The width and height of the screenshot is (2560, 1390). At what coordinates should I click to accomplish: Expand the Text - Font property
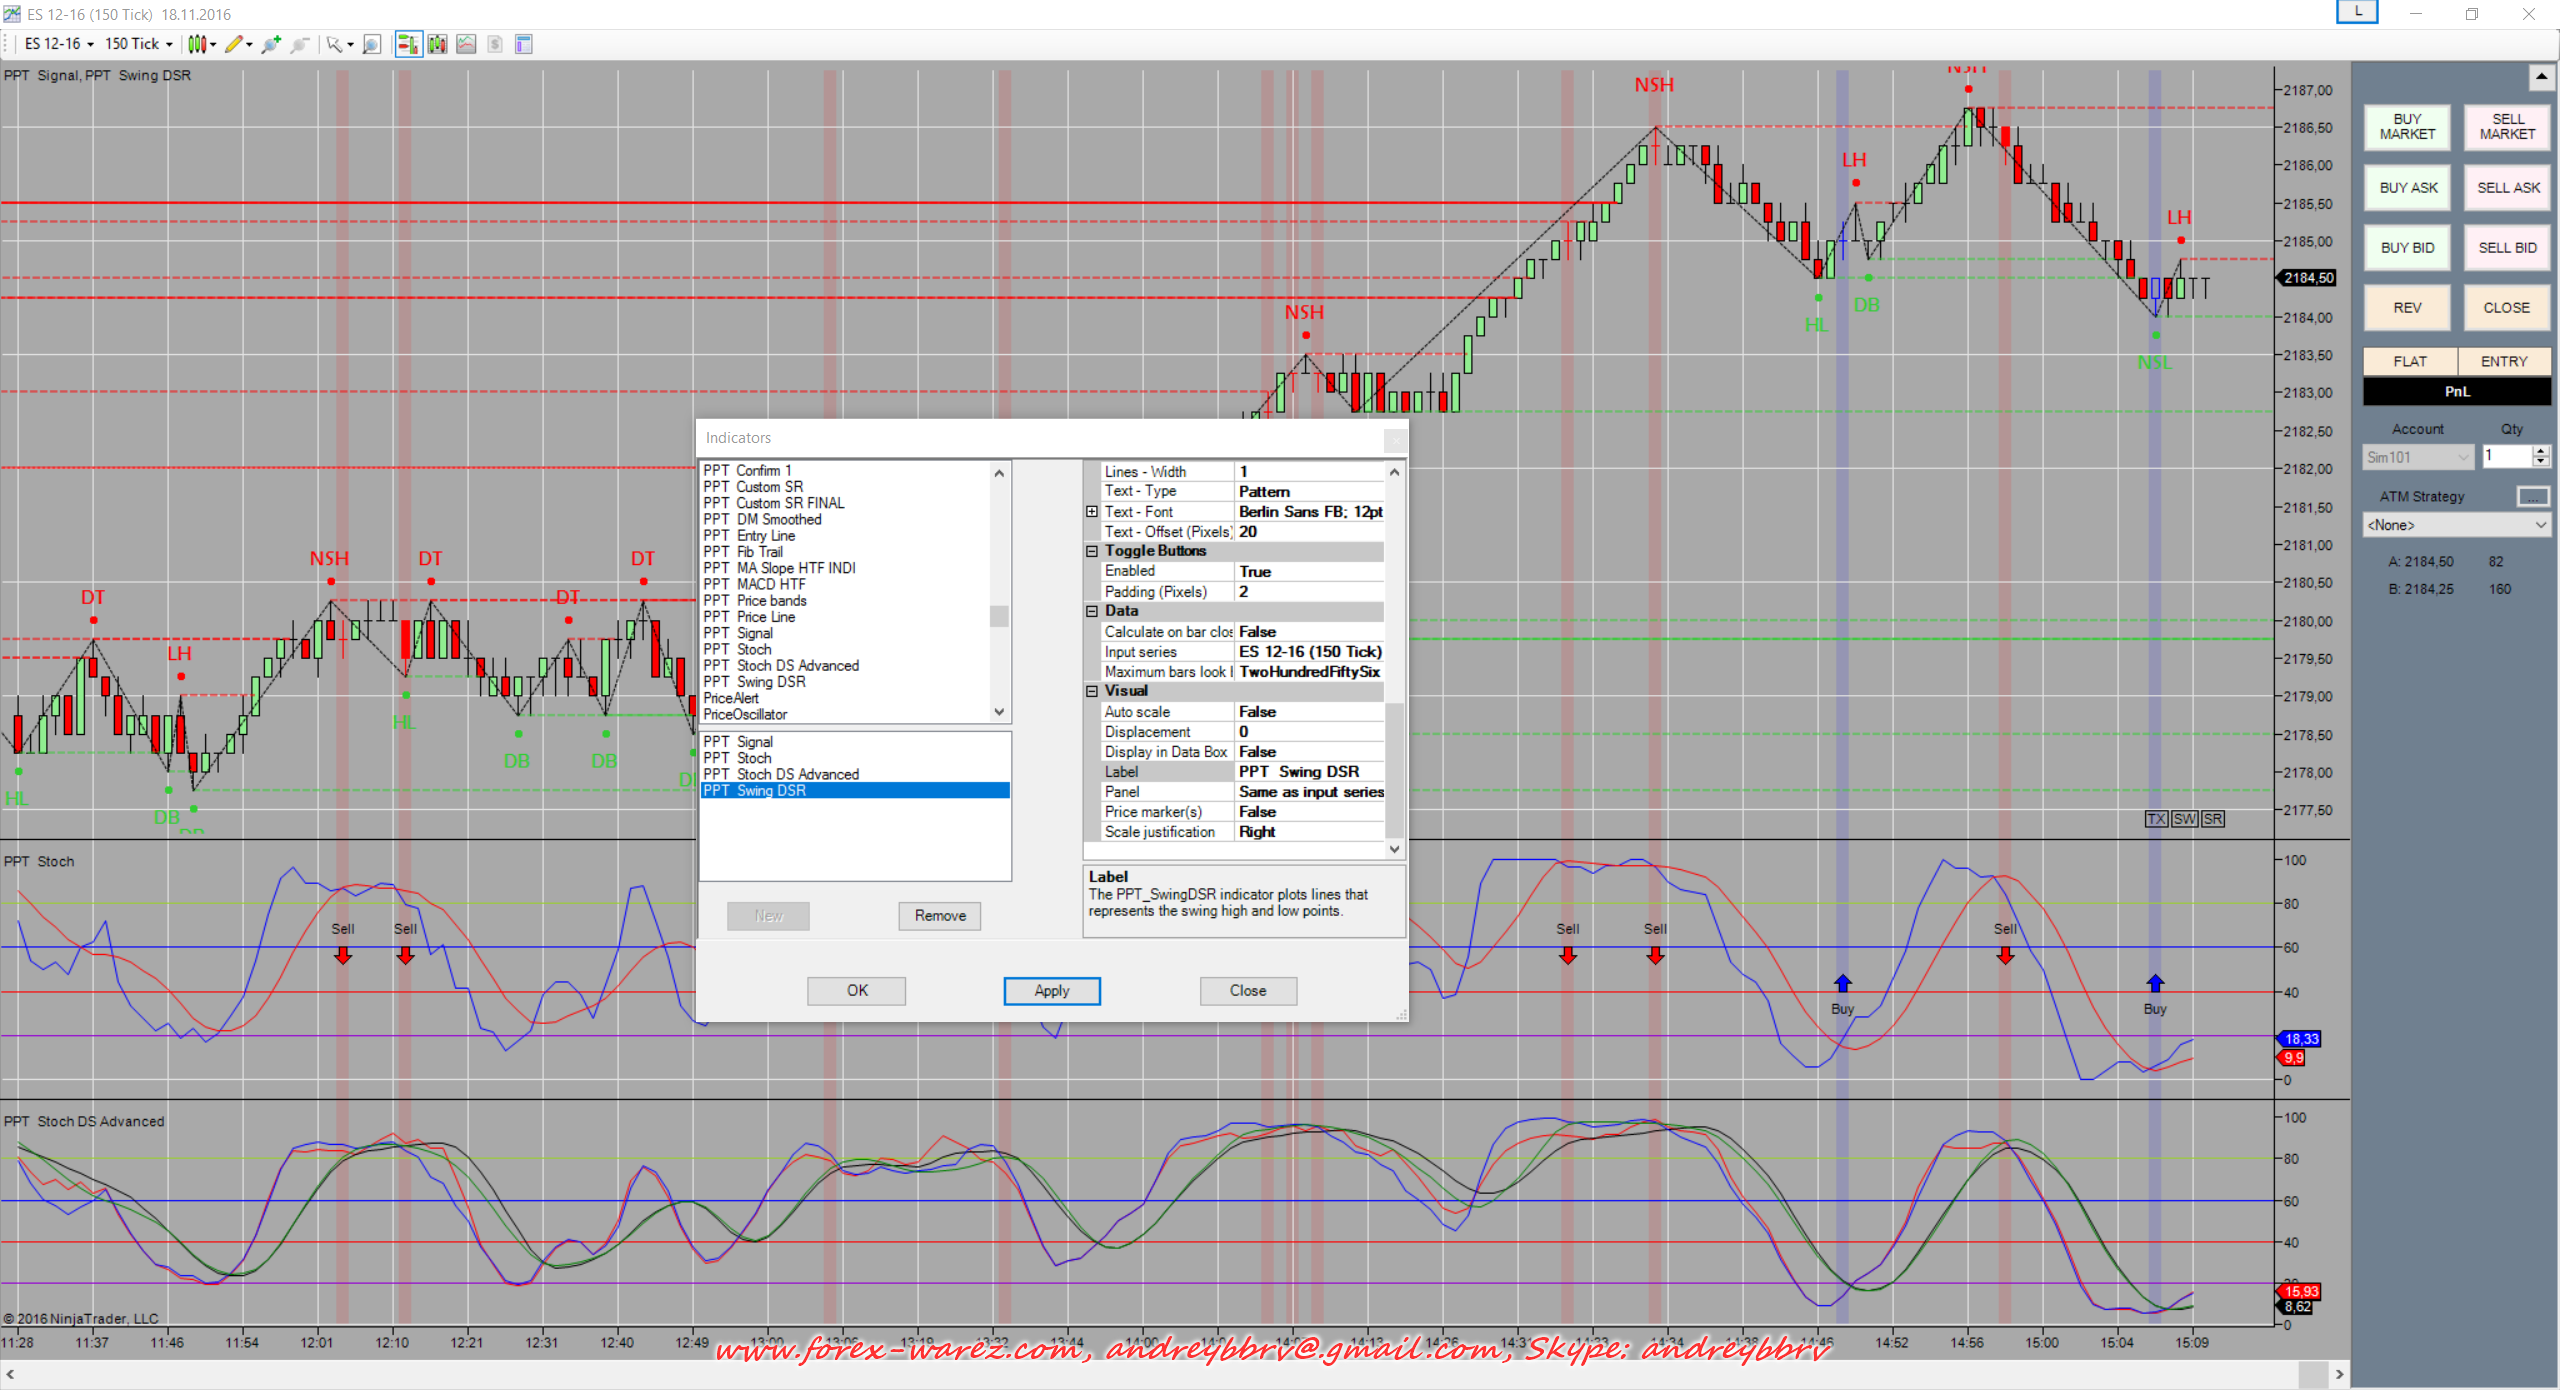(1092, 512)
